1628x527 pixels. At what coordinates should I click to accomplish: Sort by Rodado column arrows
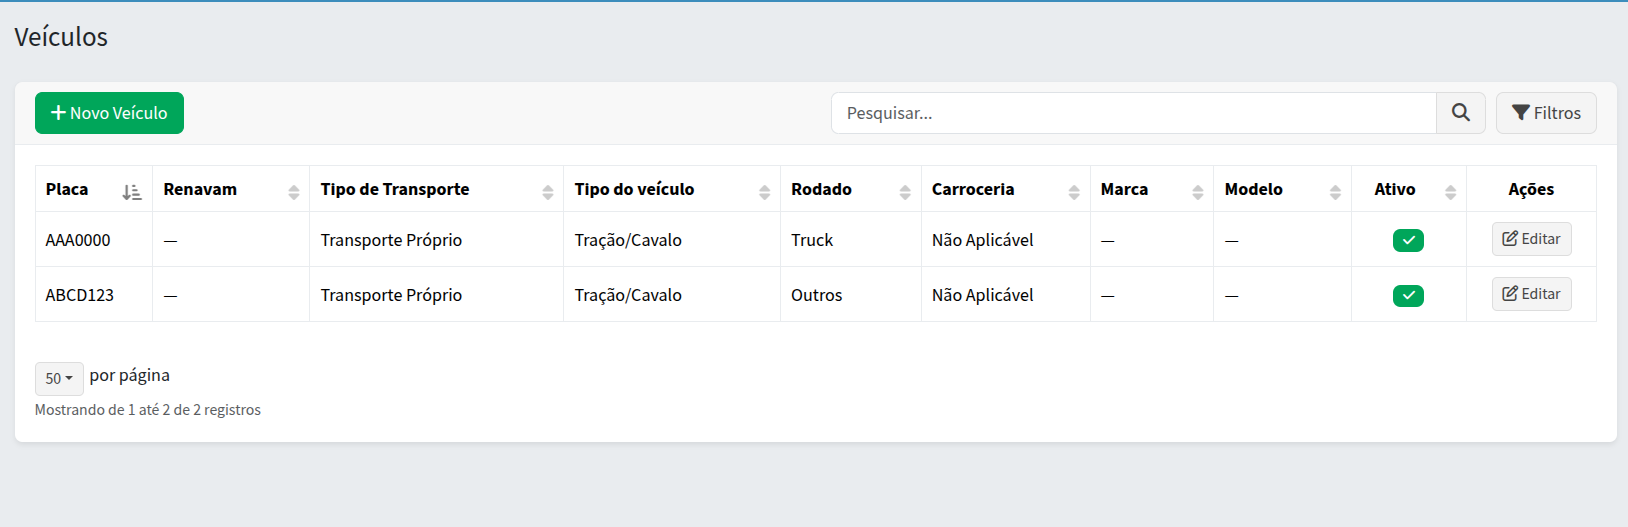[x=905, y=192]
